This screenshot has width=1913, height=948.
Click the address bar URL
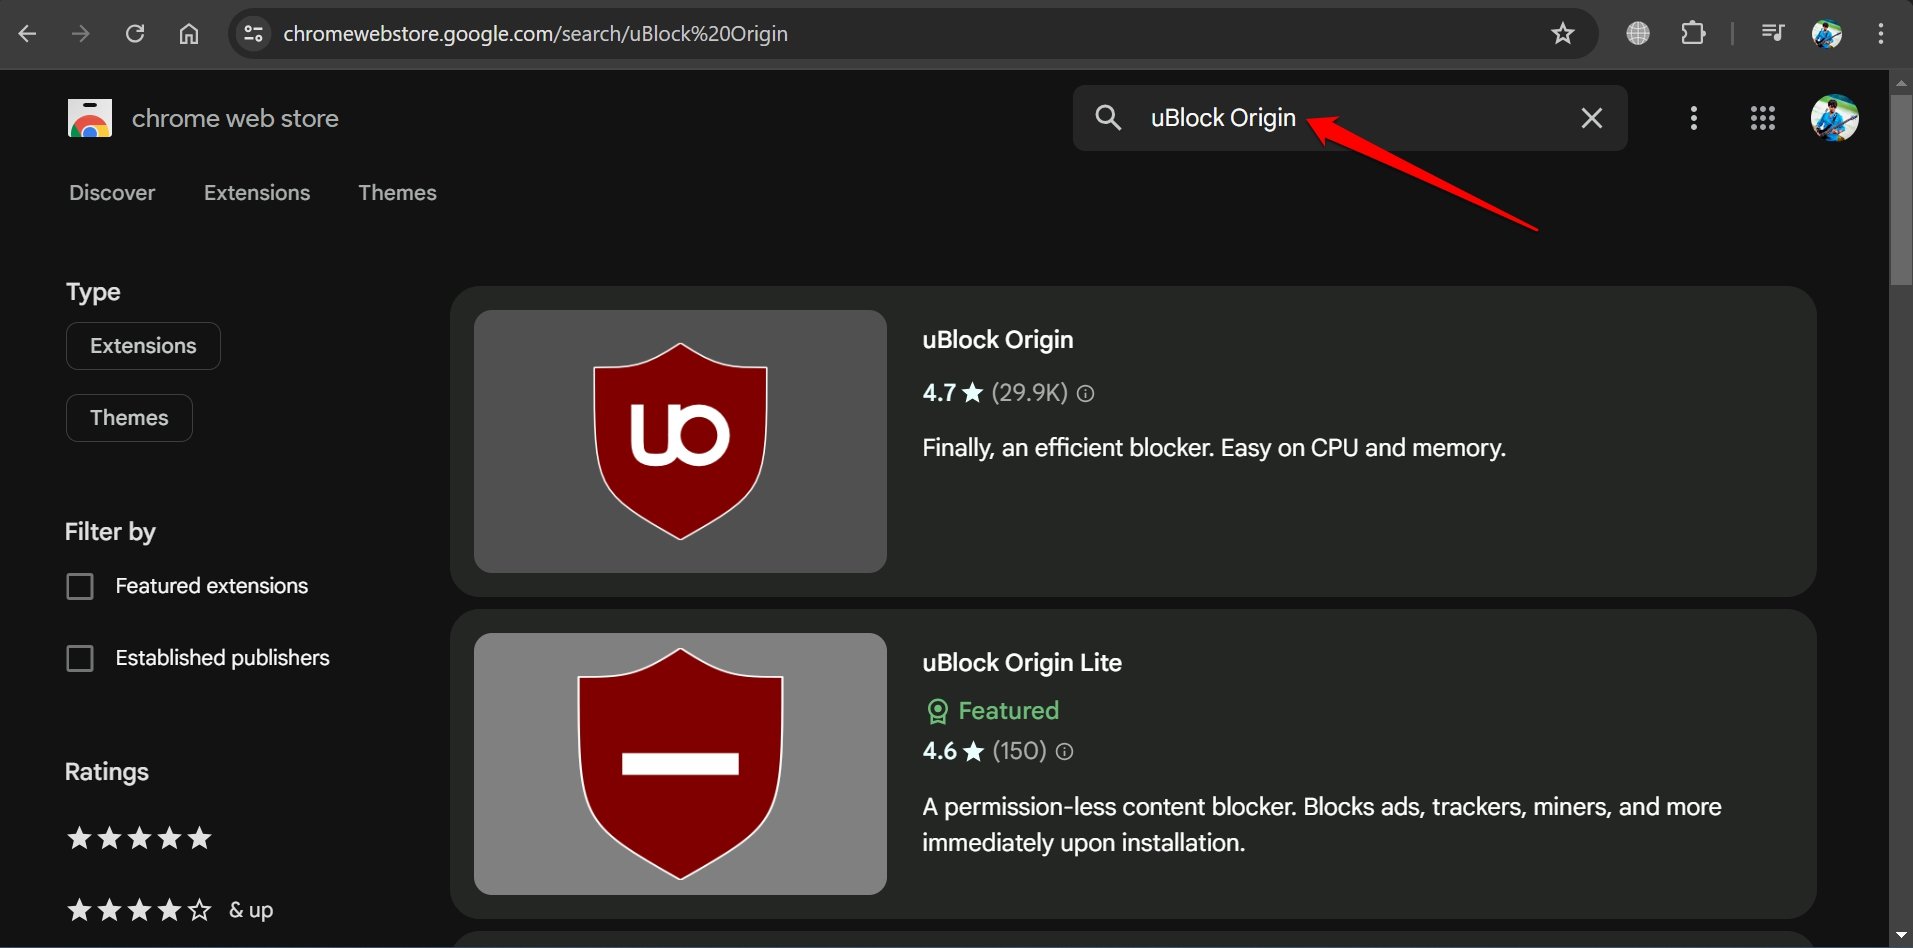click(x=536, y=34)
